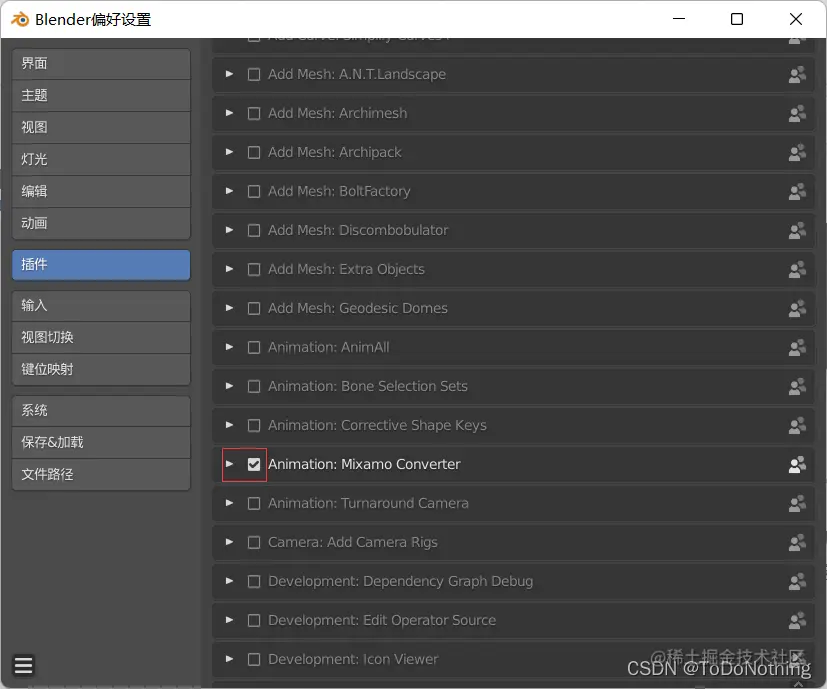The height and width of the screenshot is (689, 827).
Task: Expand Animation: AnimAll details arrow
Action: 229,348
